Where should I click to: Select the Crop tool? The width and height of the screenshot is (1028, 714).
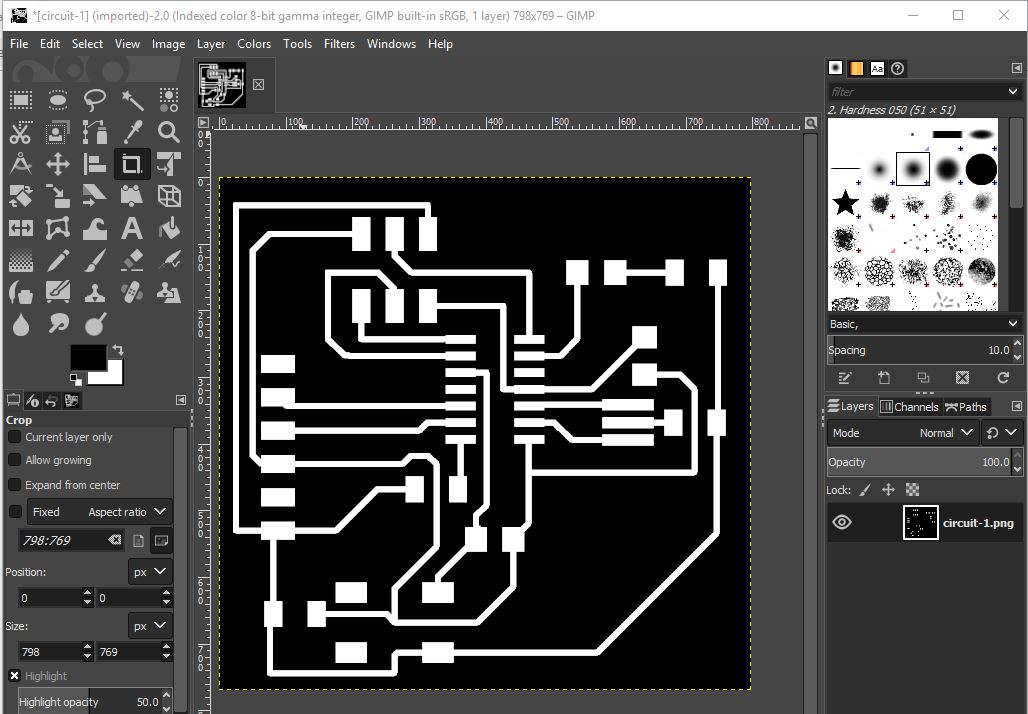(132, 164)
